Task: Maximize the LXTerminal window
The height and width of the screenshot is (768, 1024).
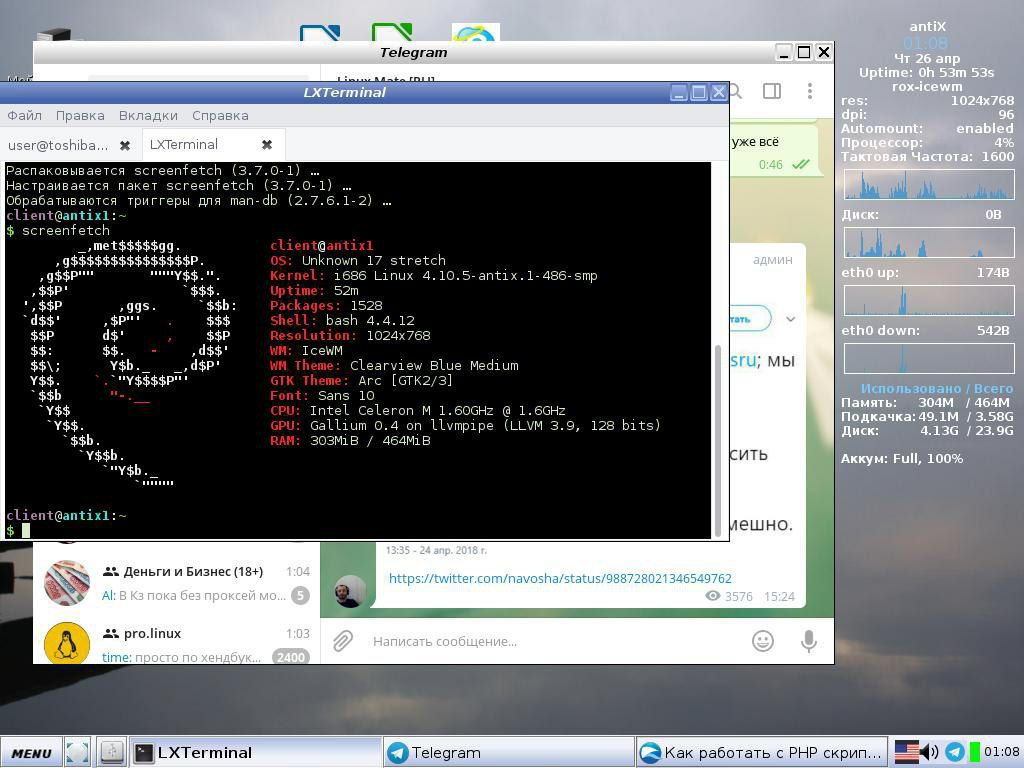Action: (699, 92)
